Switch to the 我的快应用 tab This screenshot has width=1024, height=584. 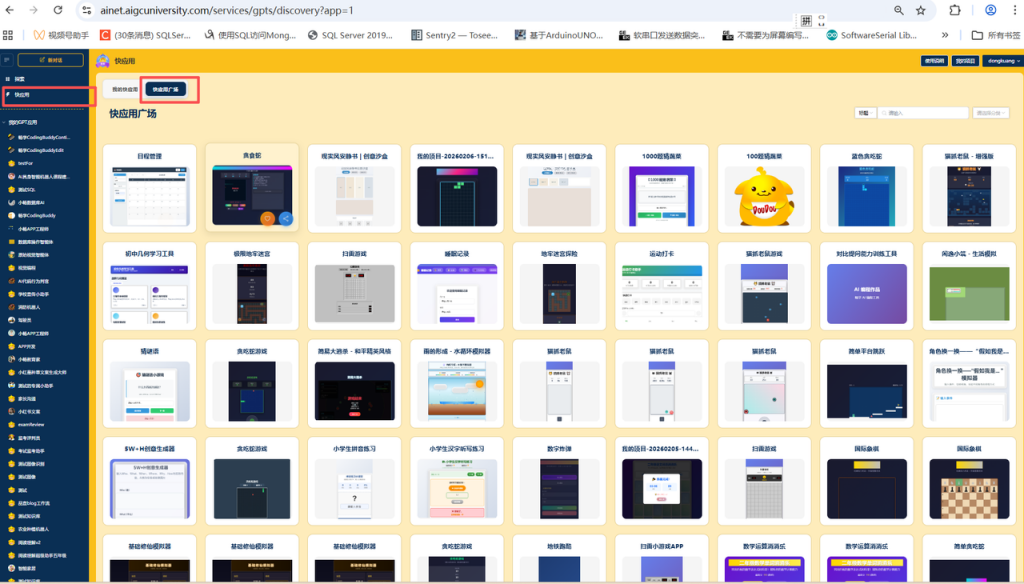tap(124, 89)
